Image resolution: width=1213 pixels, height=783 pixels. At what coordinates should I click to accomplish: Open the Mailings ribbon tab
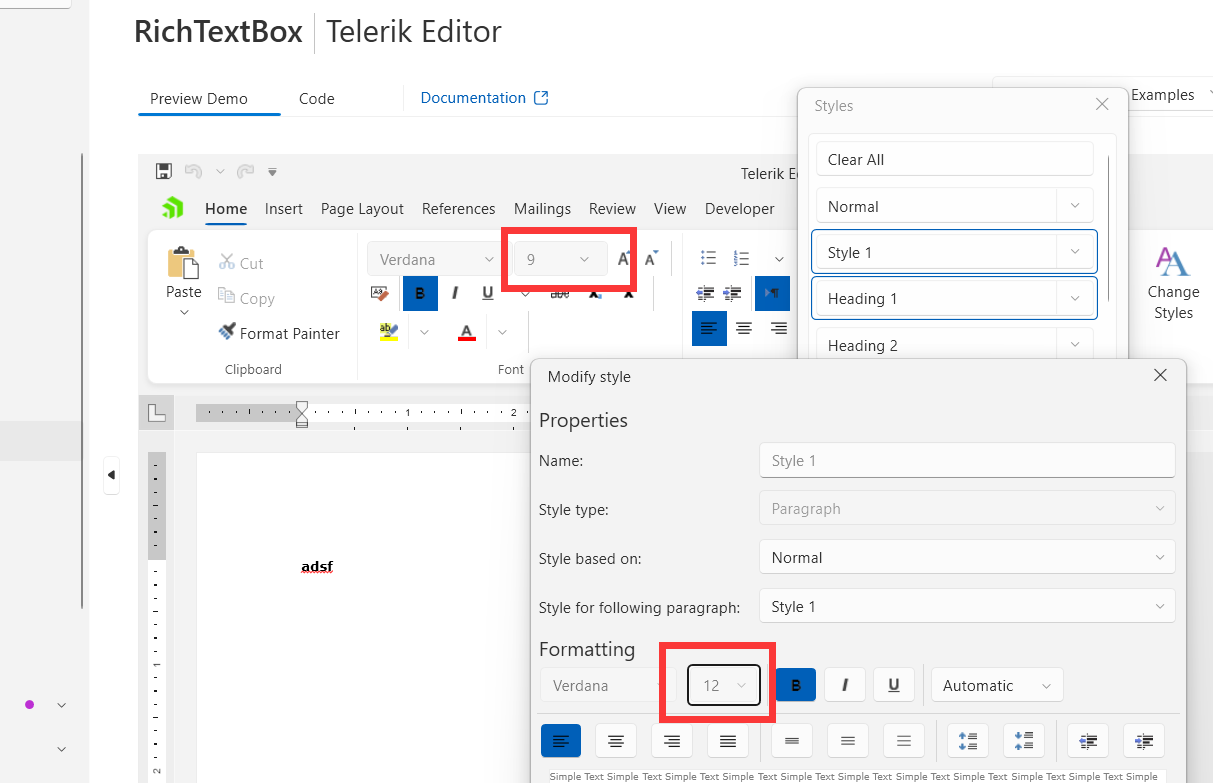[x=542, y=208]
